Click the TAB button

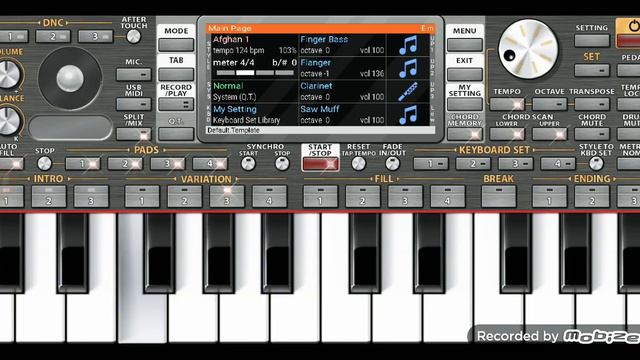point(176,74)
